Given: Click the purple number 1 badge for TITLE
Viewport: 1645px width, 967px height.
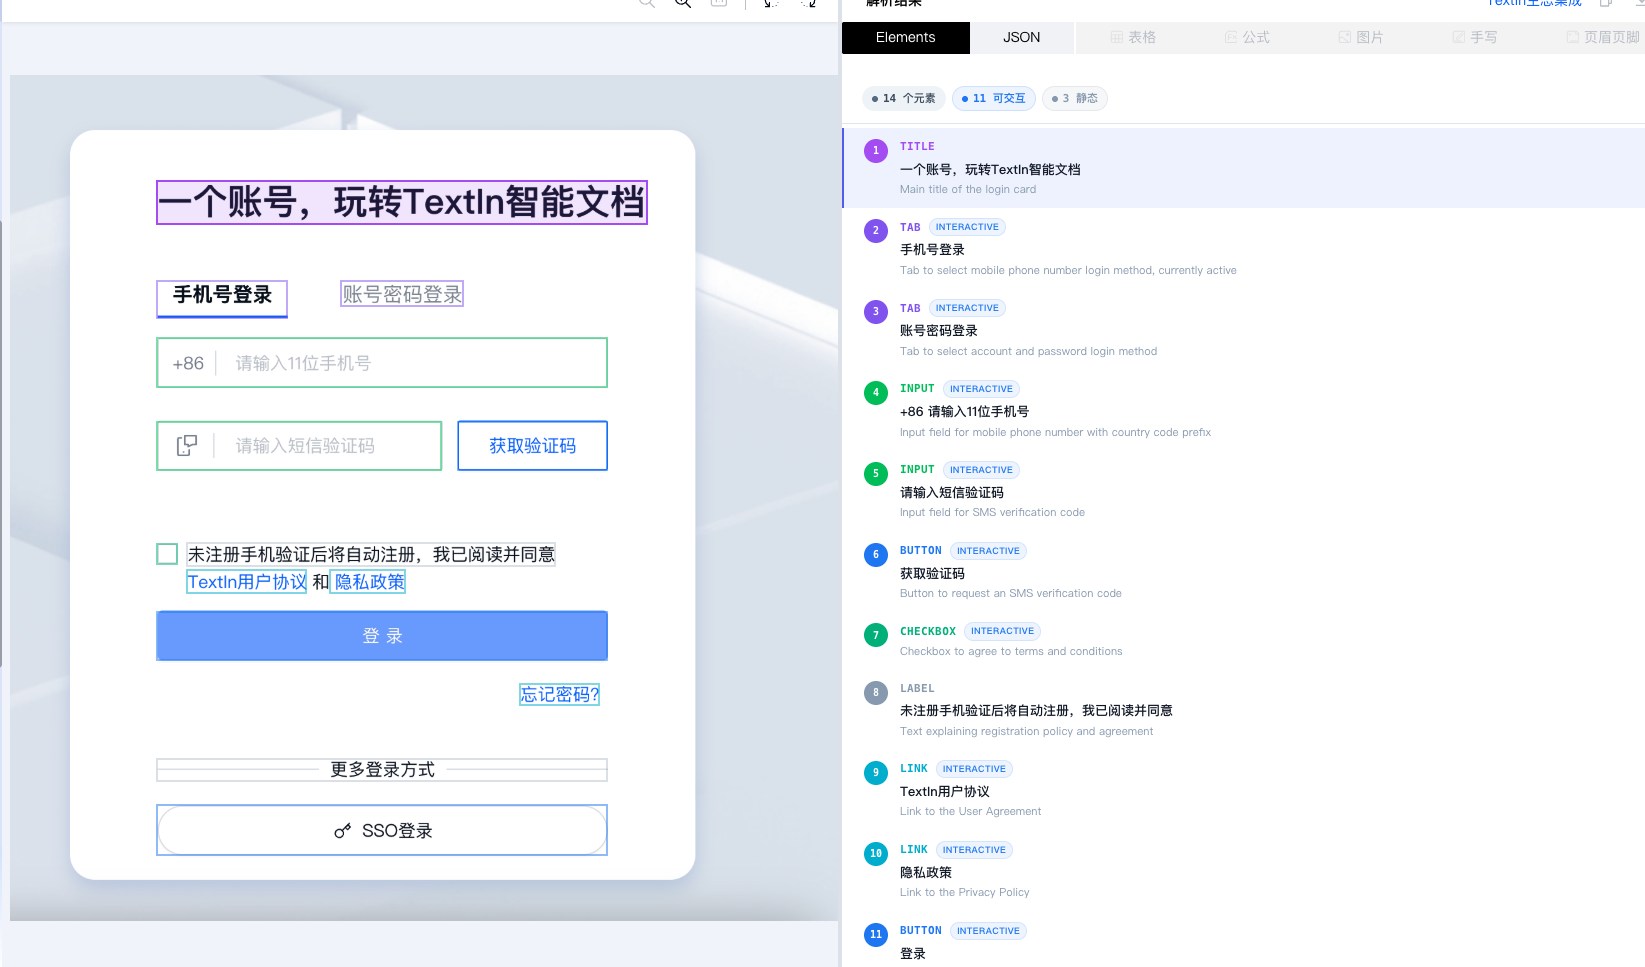Looking at the screenshot, I should pos(876,151).
